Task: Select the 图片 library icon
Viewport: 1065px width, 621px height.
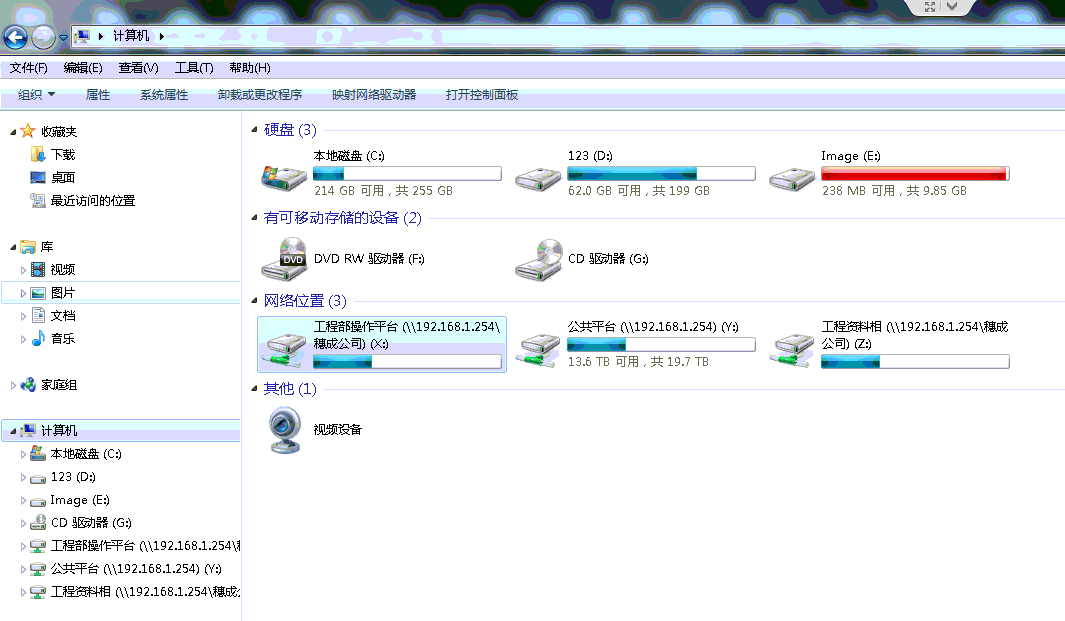Action: click(38, 293)
